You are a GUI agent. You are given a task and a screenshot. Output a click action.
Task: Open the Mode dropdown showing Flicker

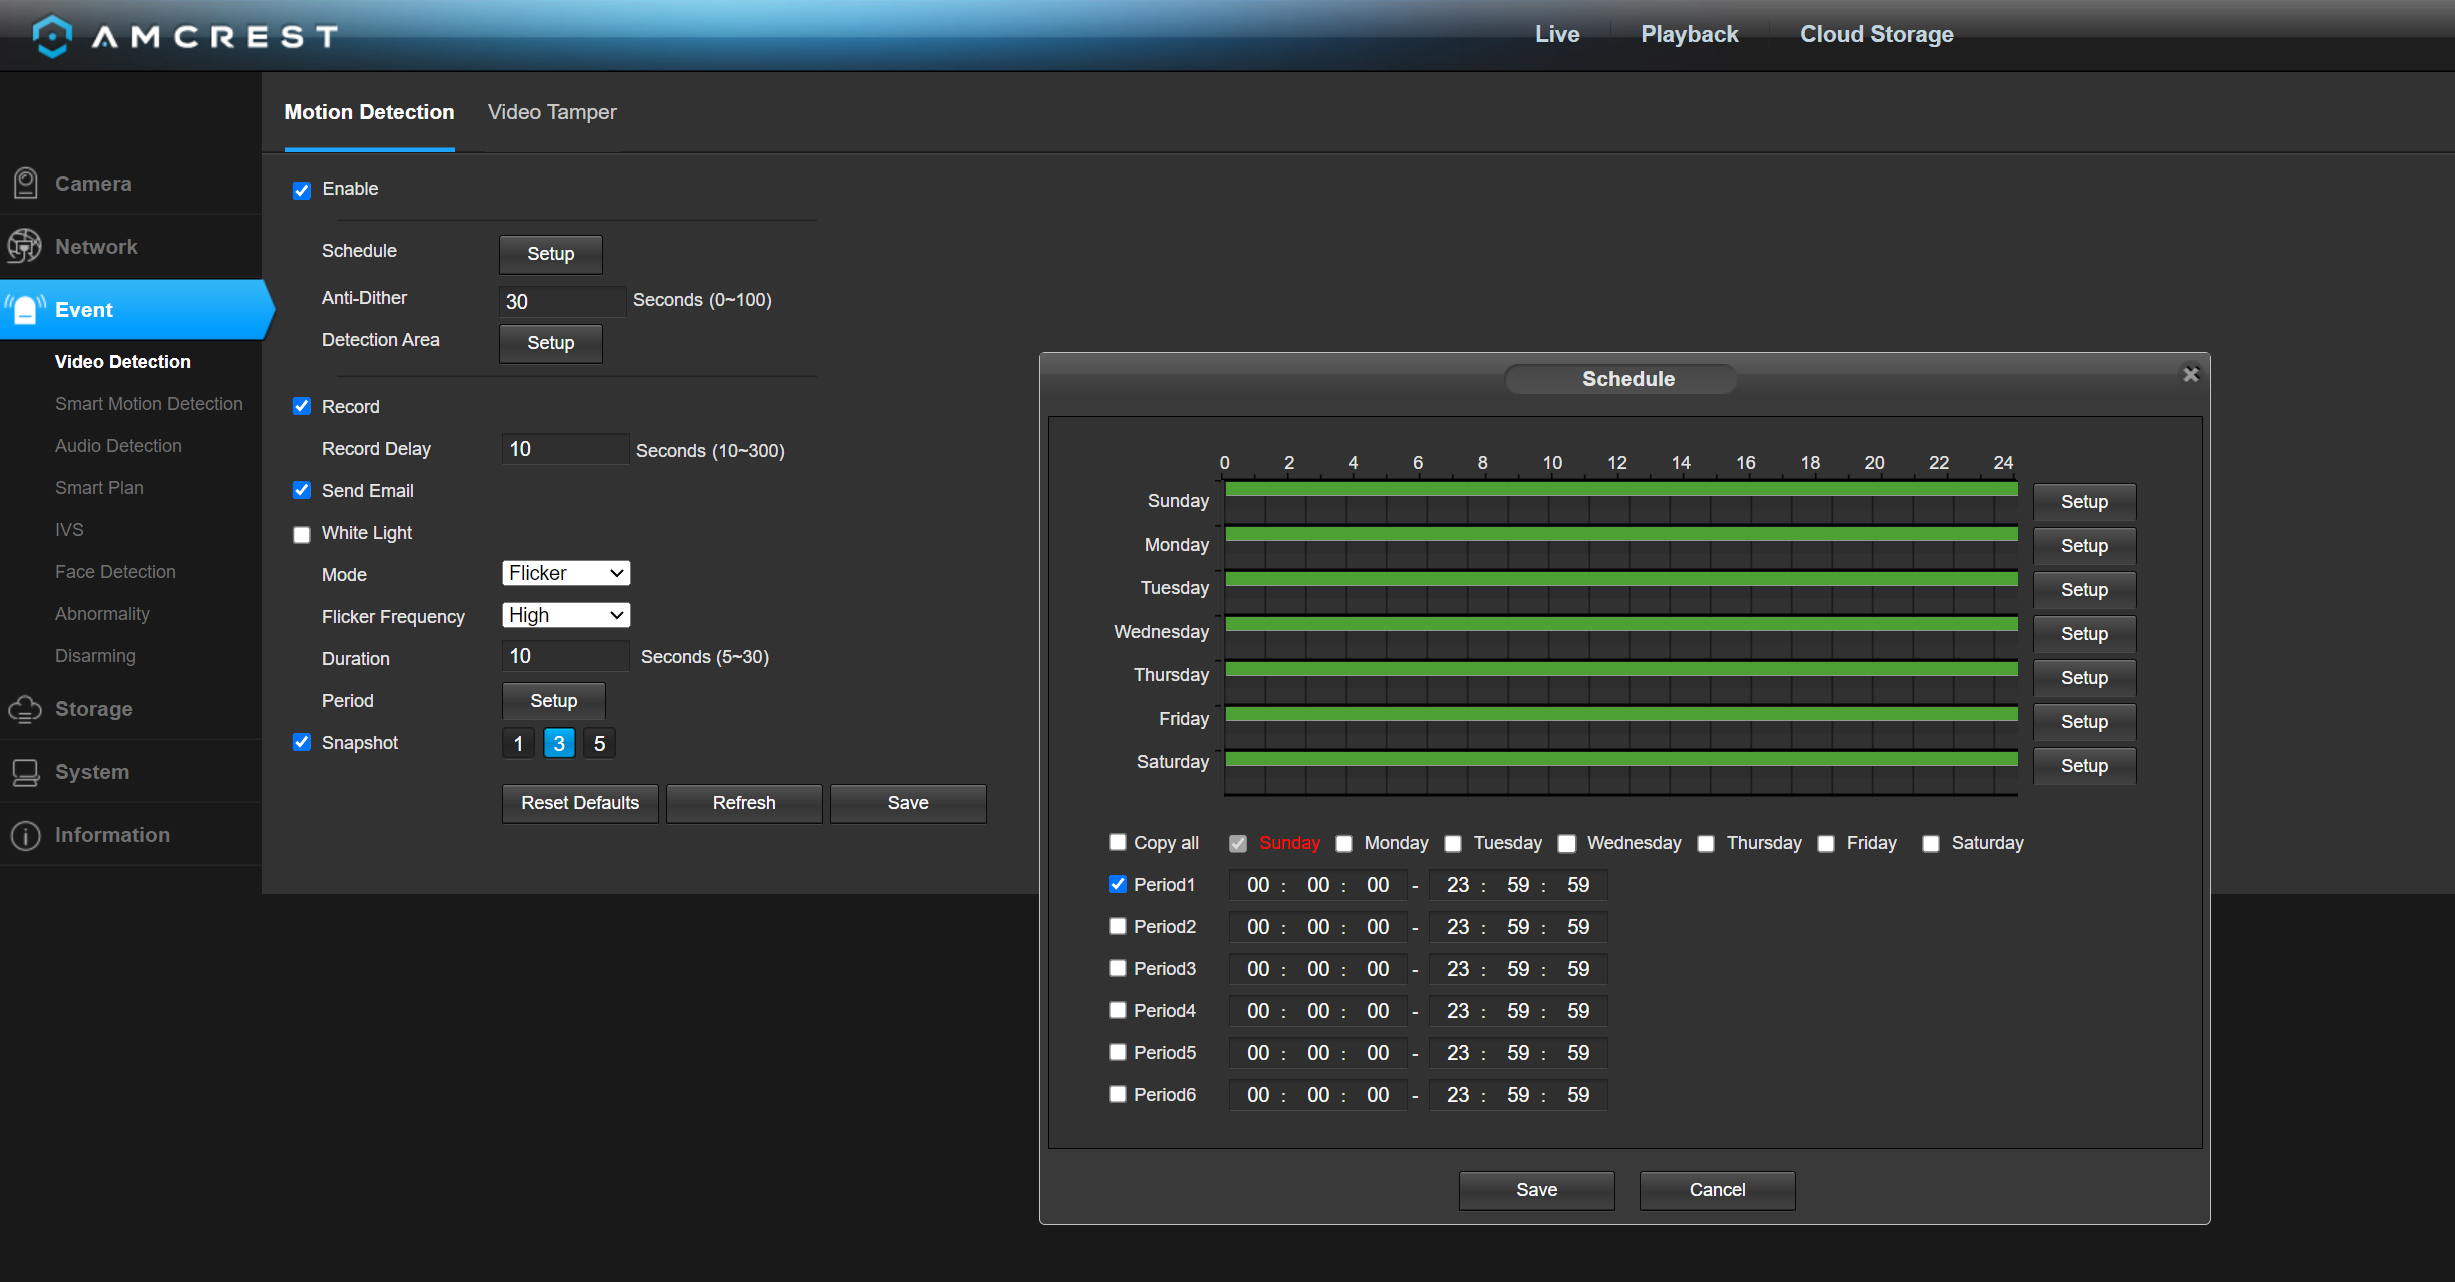[566, 573]
